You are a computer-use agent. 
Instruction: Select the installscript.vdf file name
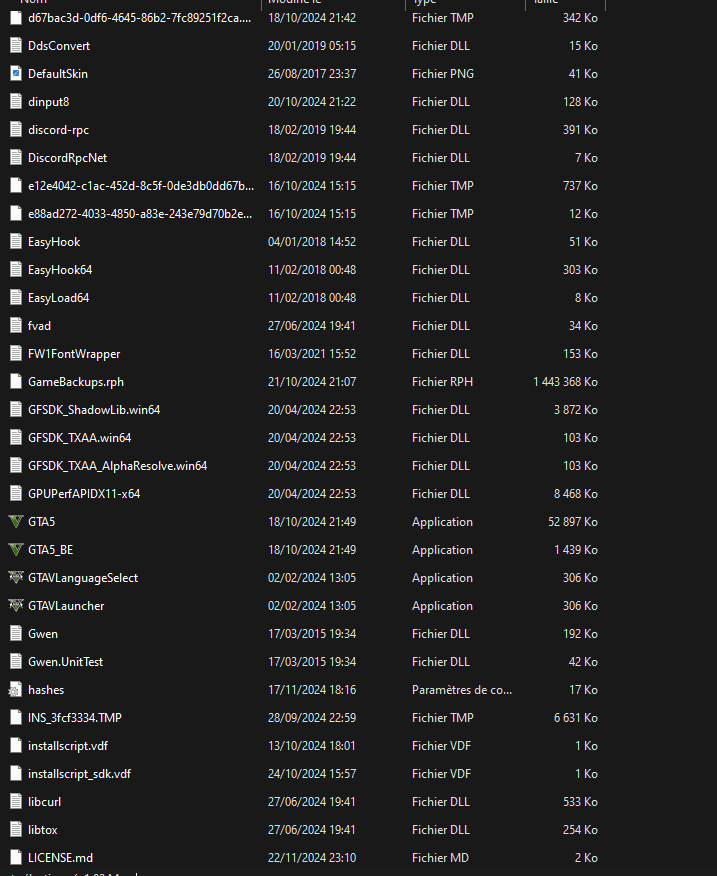click(x=66, y=746)
